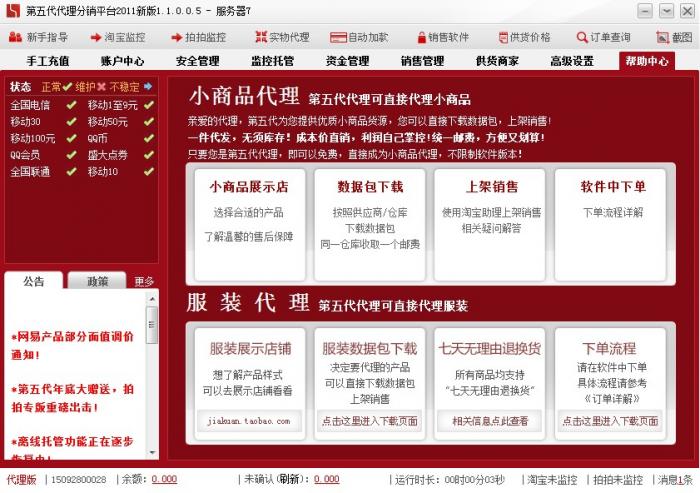Open 供货价格 toolbar item
The image size is (700, 493).
(x=524, y=37)
